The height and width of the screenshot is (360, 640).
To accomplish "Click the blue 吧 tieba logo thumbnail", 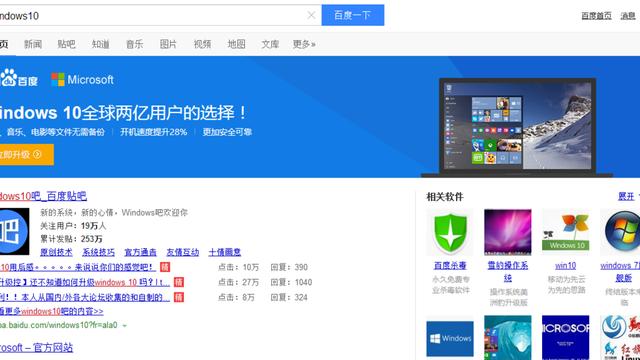I will click(14, 231).
